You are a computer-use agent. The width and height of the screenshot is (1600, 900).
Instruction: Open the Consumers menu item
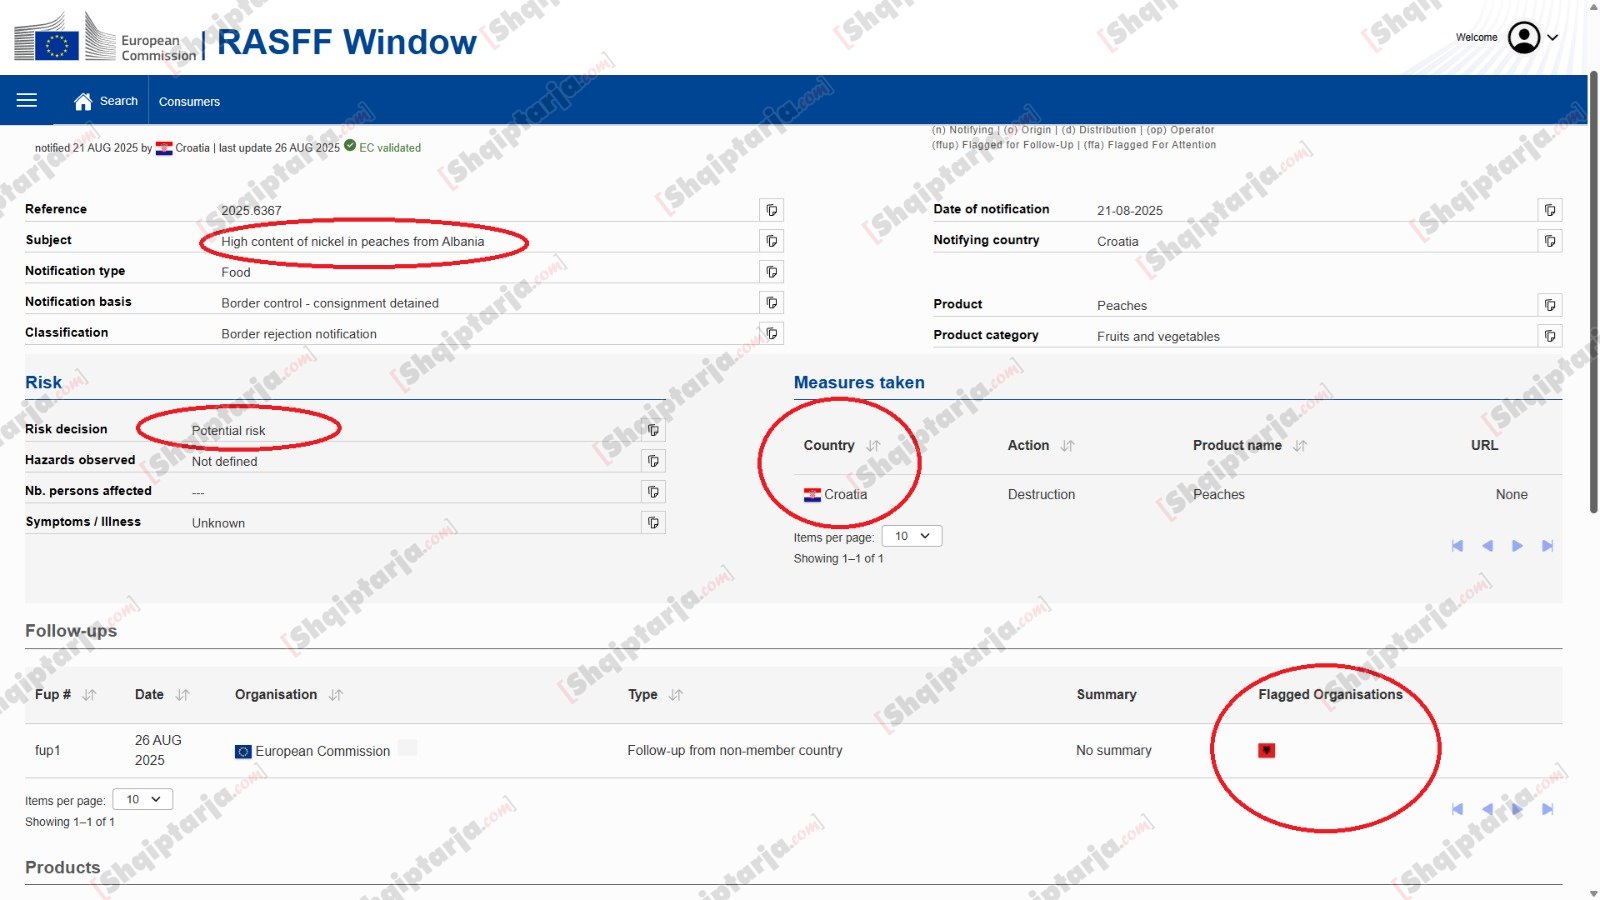pyautogui.click(x=189, y=102)
